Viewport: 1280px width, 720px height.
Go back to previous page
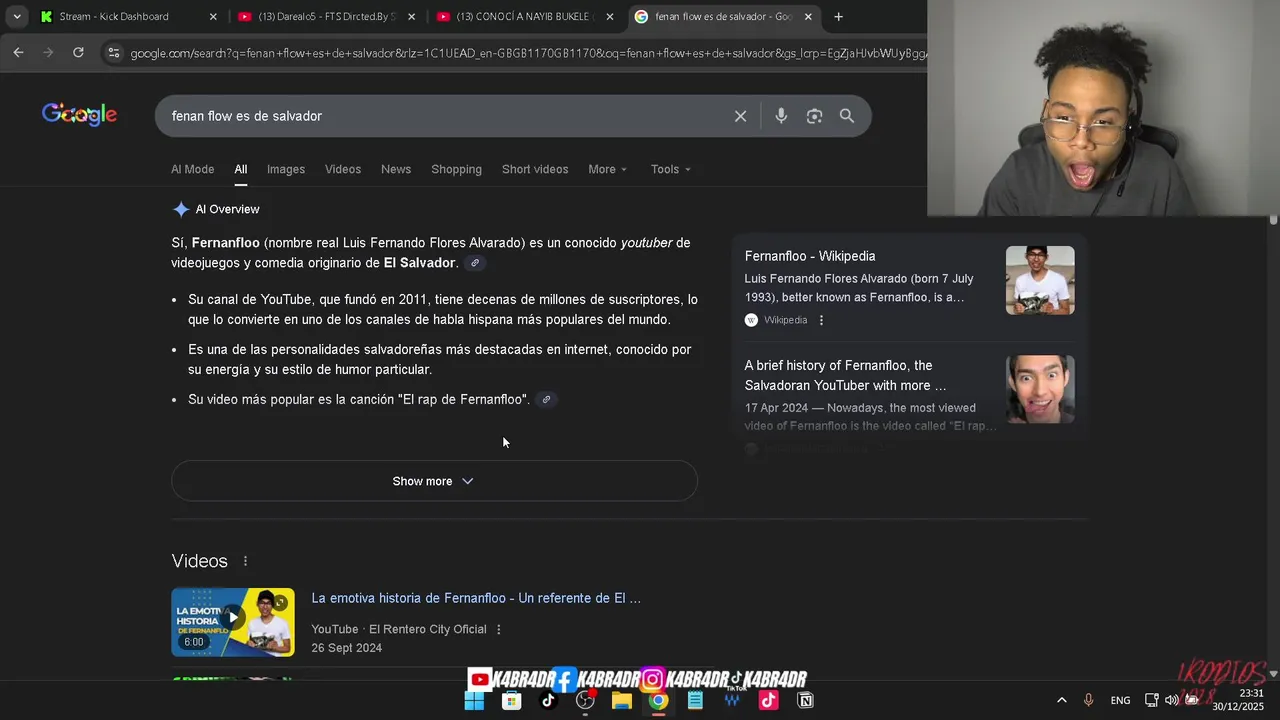pyautogui.click(x=18, y=52)
